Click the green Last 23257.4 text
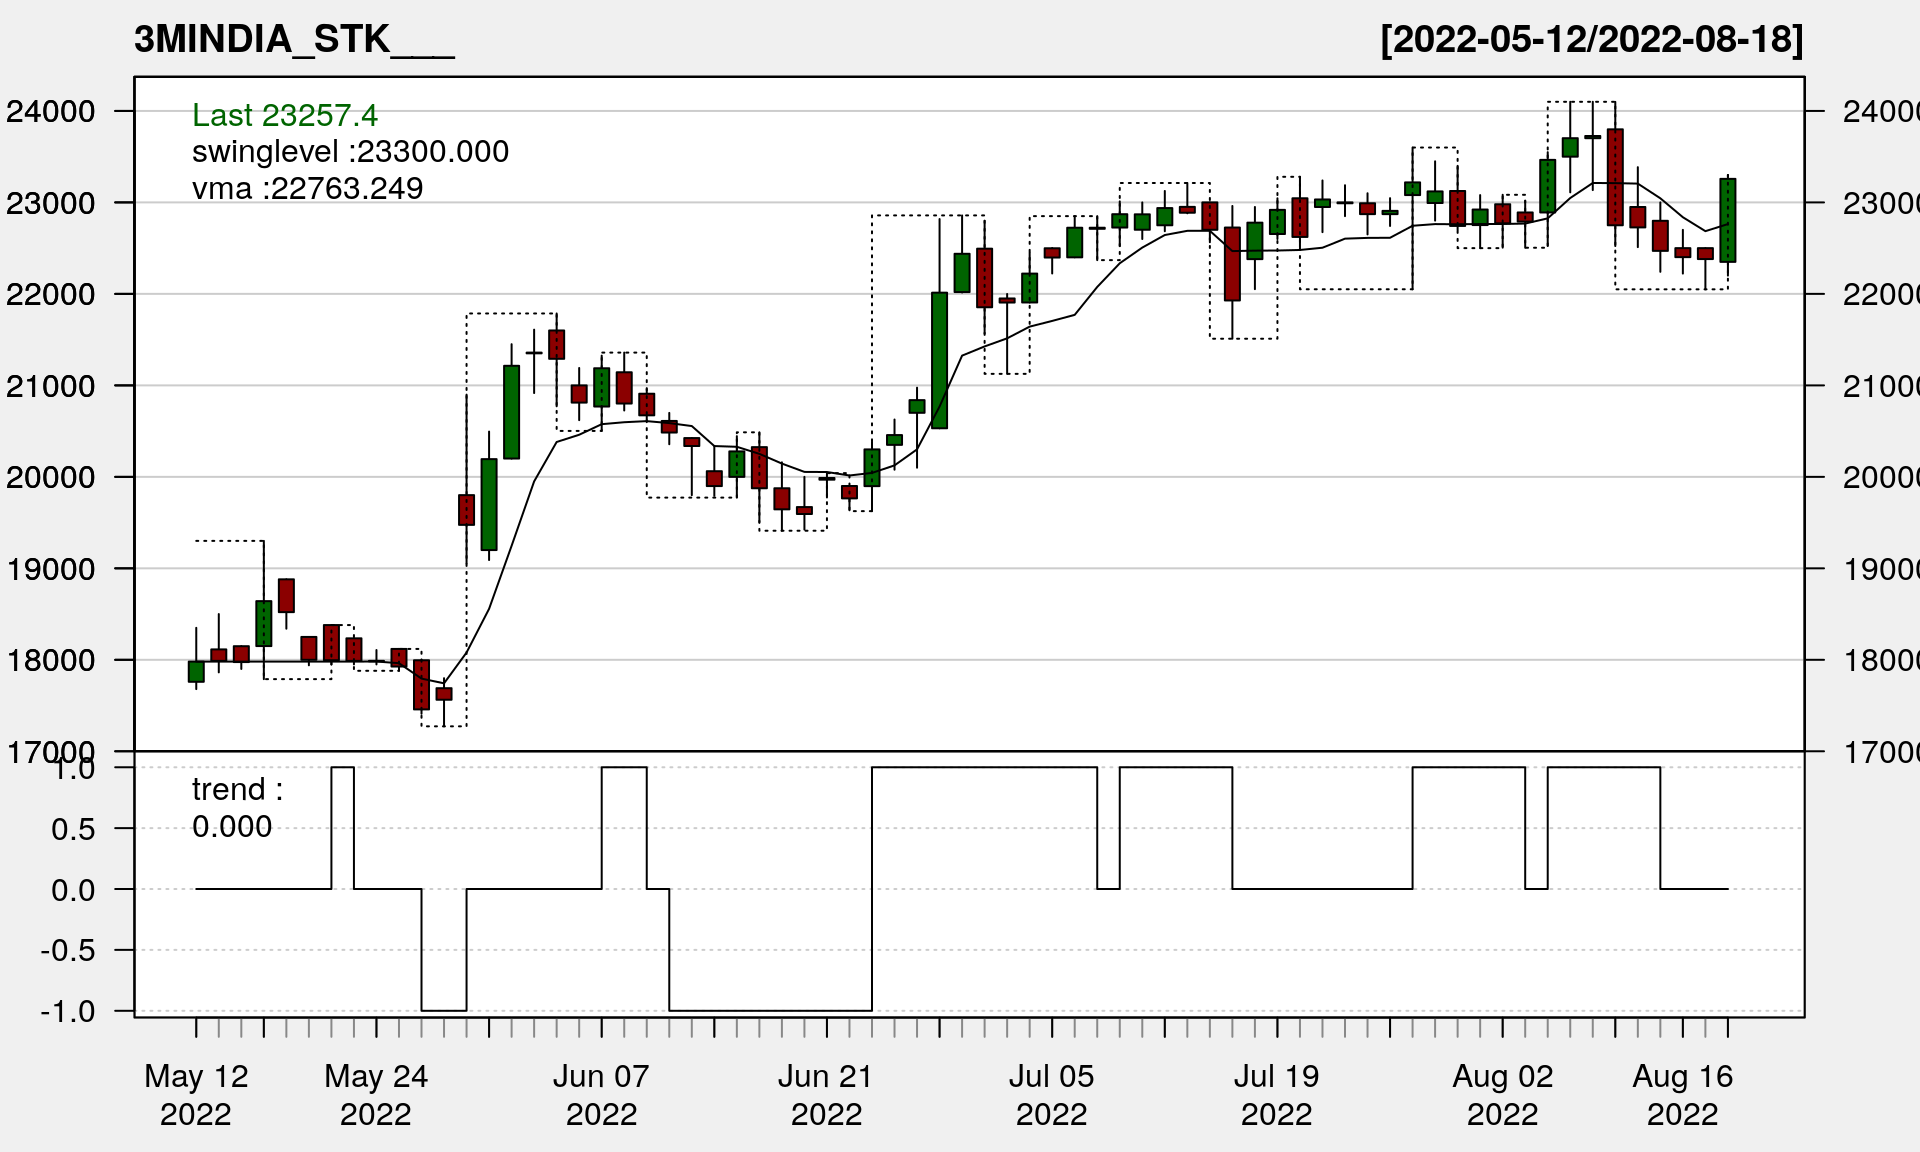This screenshot has height=1152, width=1920. tap(284, 115)
